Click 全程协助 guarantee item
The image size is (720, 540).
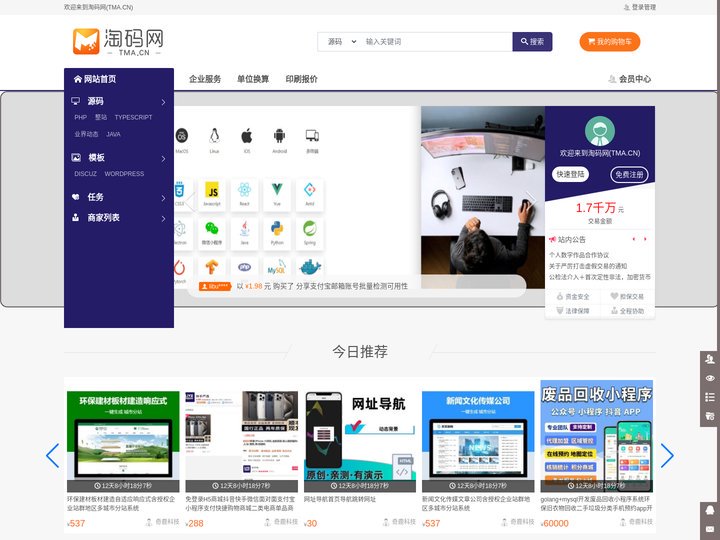(x=627, y=311)
